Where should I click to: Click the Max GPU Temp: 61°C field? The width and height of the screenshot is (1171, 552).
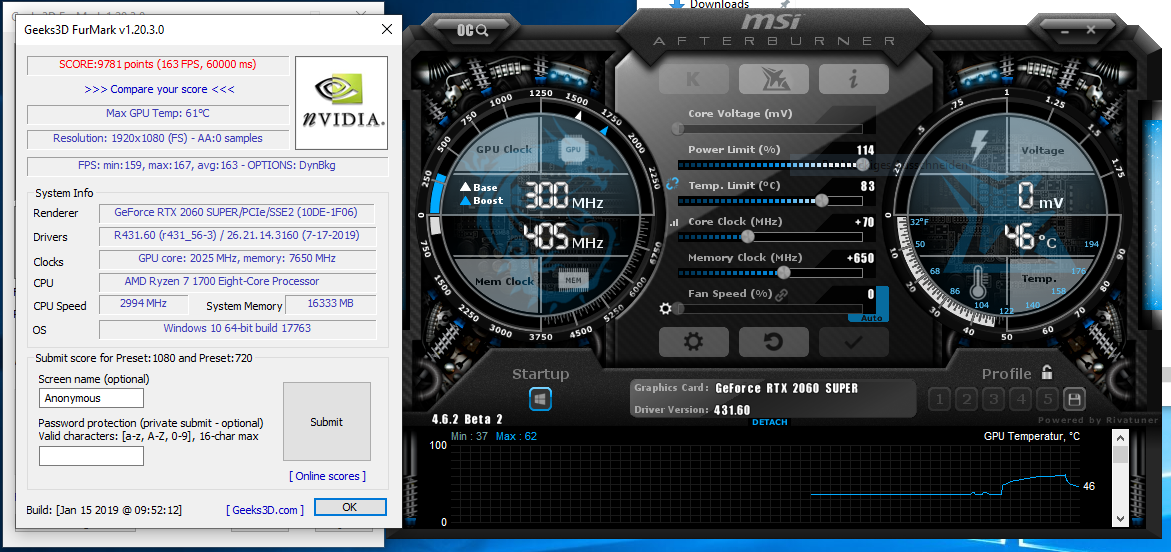(x=158, y=114)
